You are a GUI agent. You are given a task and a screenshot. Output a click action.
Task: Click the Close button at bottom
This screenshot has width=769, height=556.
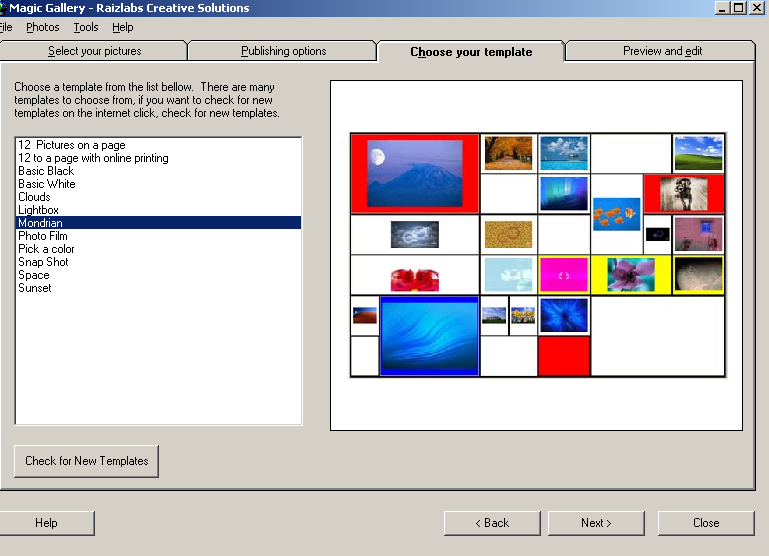tap(706, 523)
